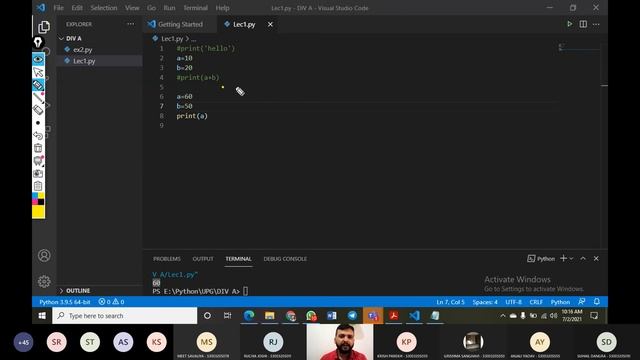640x360 pixels.
Task: Open the Manage gear settings icon
Action: coord(44,281)
